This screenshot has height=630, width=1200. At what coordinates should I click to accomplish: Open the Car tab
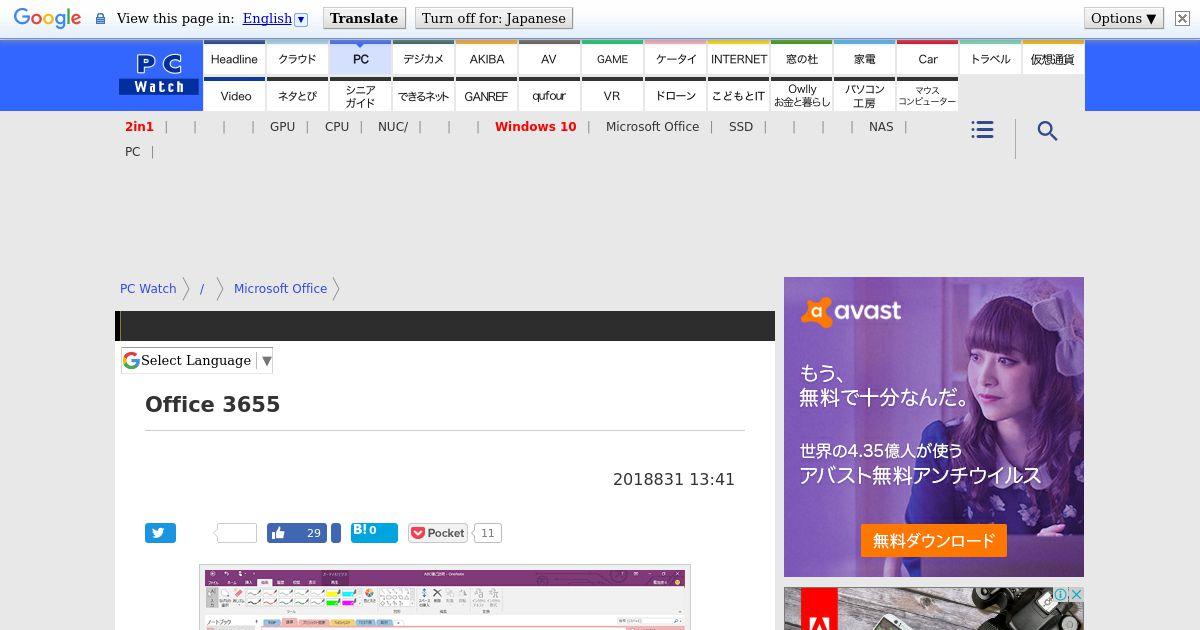(x=928, y=58)
